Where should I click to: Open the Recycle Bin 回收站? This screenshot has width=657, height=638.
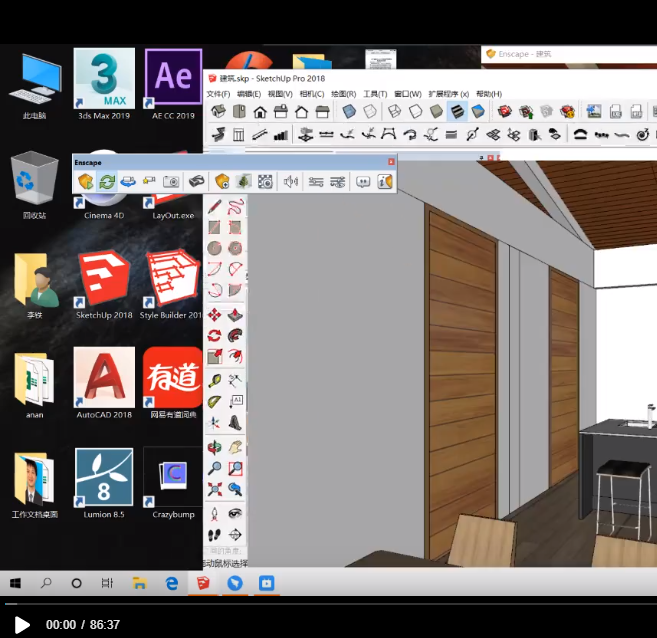pos(34,184)
